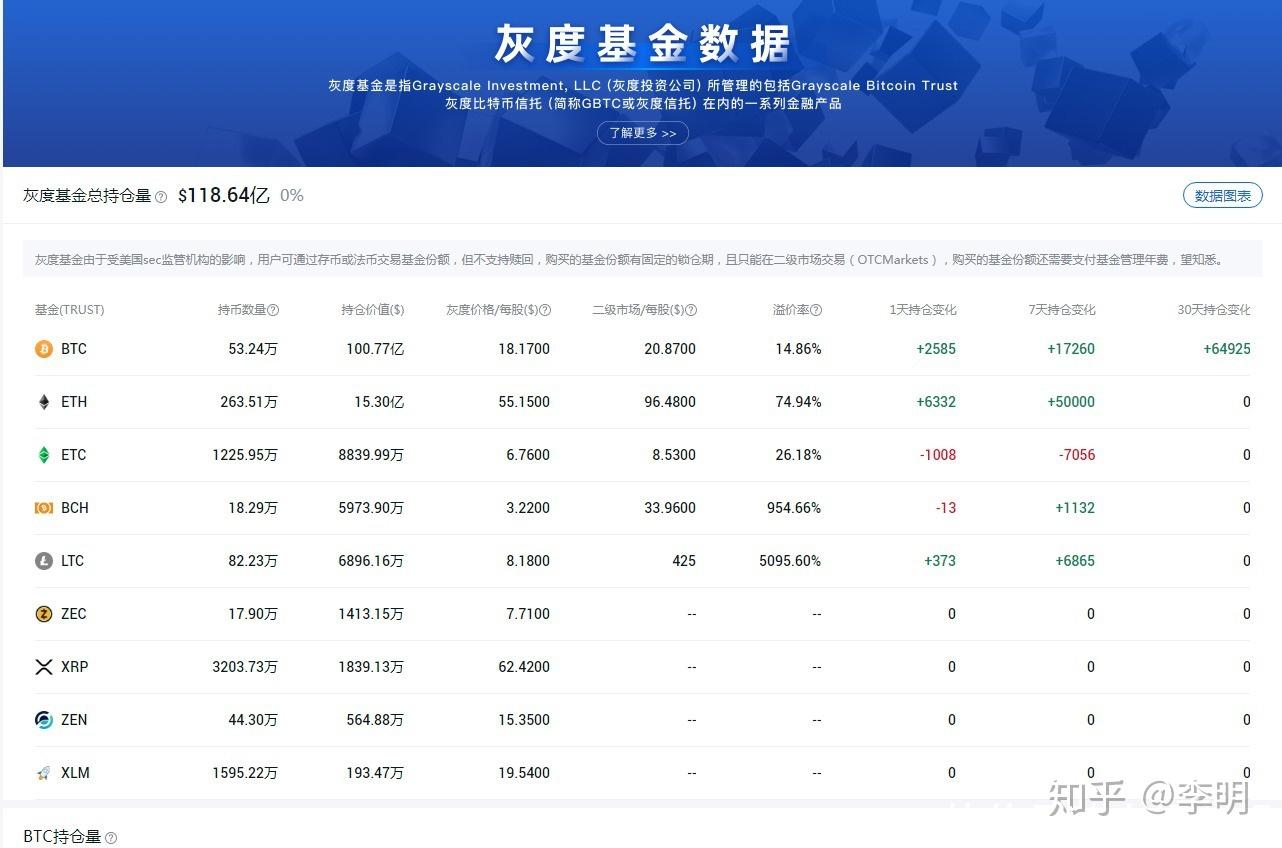The height and width of the screenshot is (848, 1282).
Task: Click the BTC Bitcoin coin icon
Action: [x=44, y=349]
